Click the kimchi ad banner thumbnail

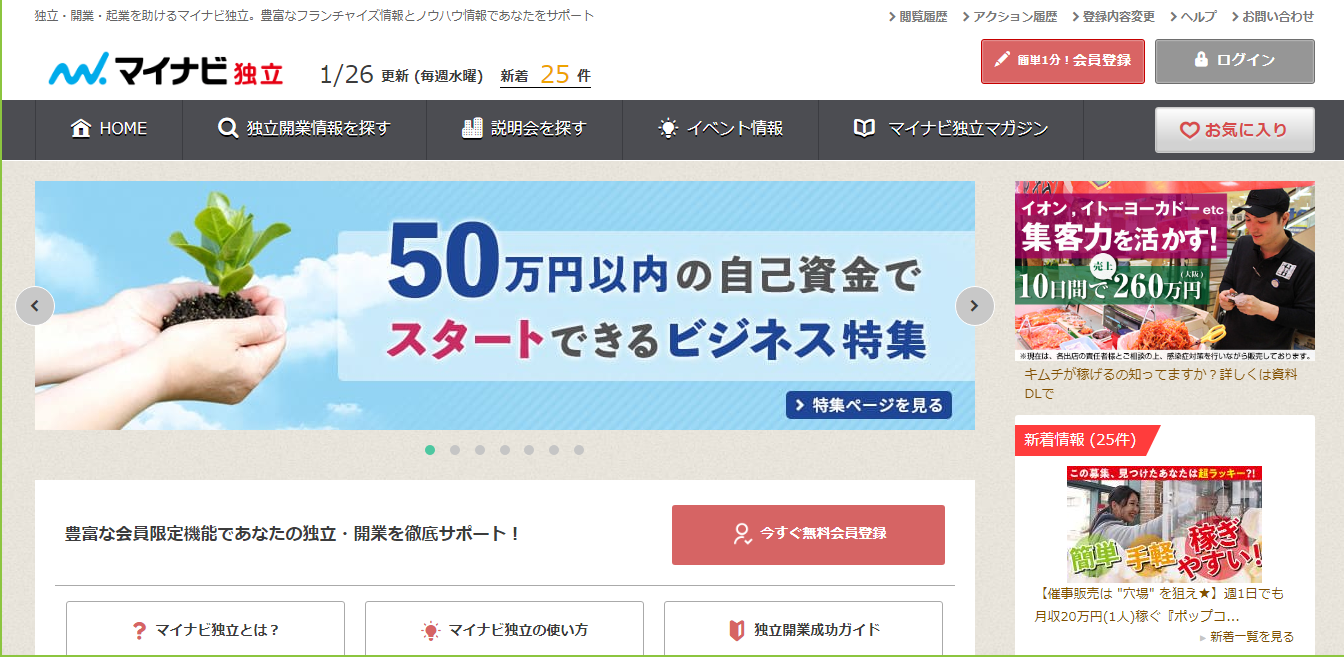click(1164, 271)
